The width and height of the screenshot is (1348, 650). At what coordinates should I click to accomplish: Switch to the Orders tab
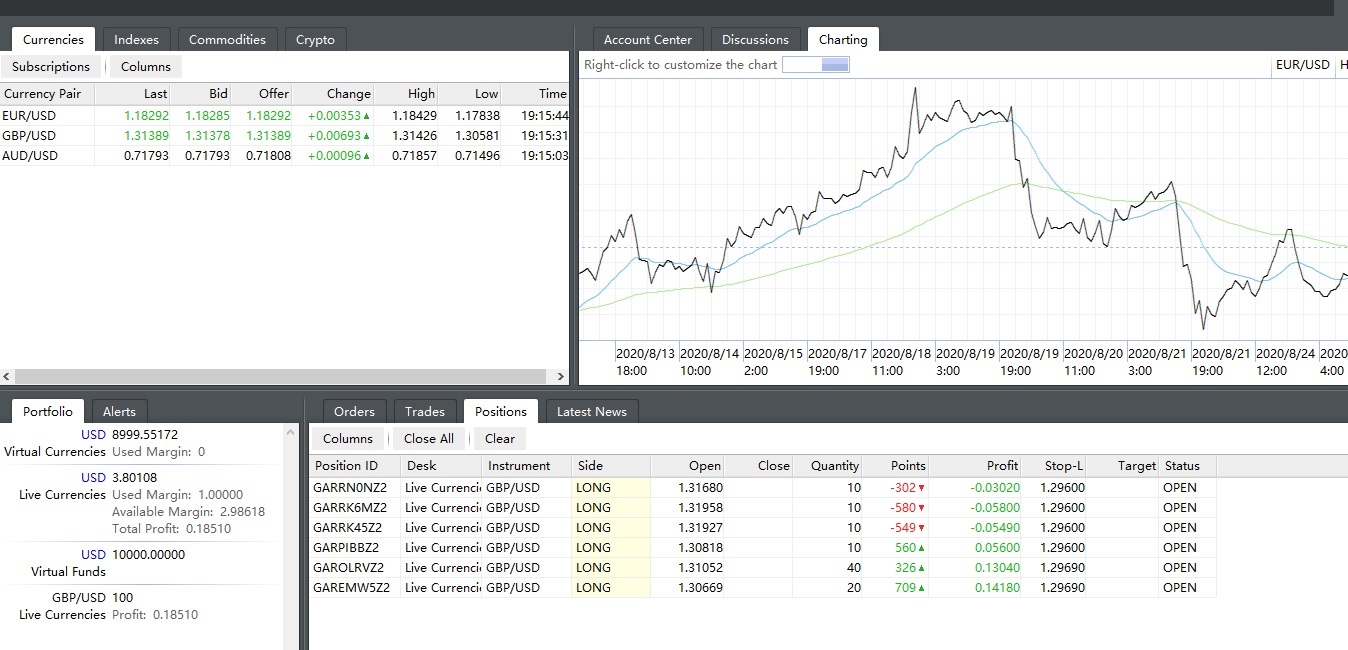click(354, 412)
